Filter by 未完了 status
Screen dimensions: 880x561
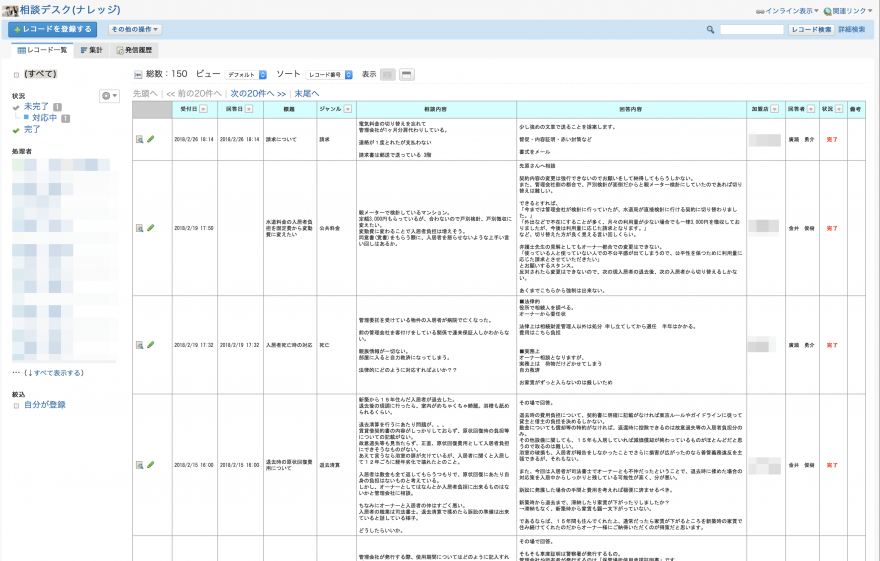pyautogui.click(x=36, y=106)
